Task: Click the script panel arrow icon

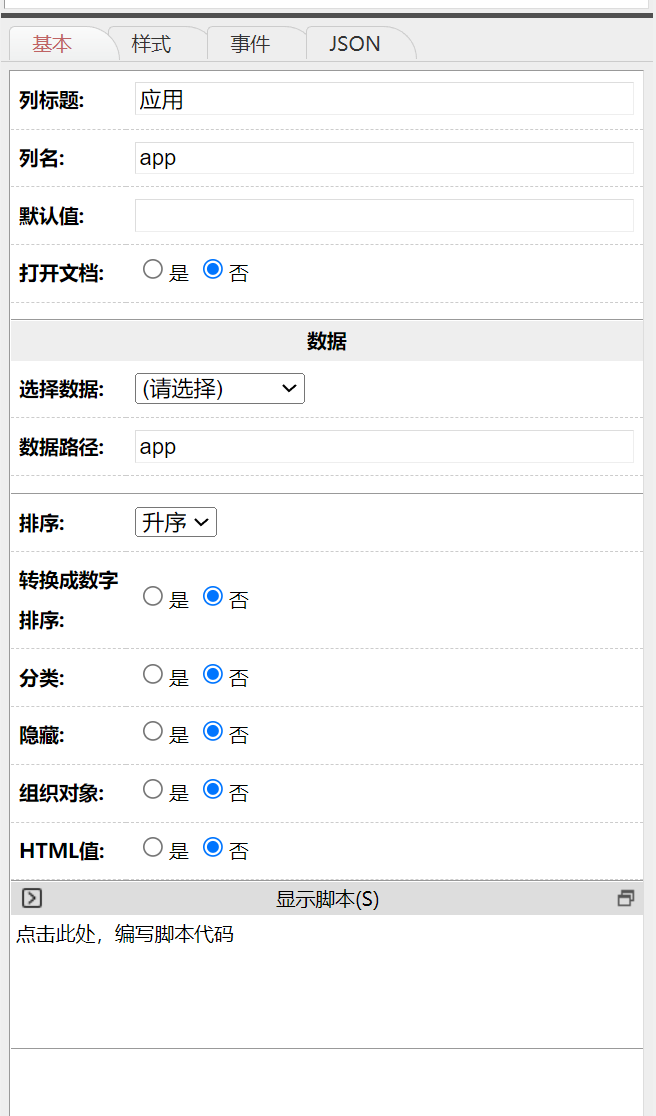Action: (x=32, y=898)
